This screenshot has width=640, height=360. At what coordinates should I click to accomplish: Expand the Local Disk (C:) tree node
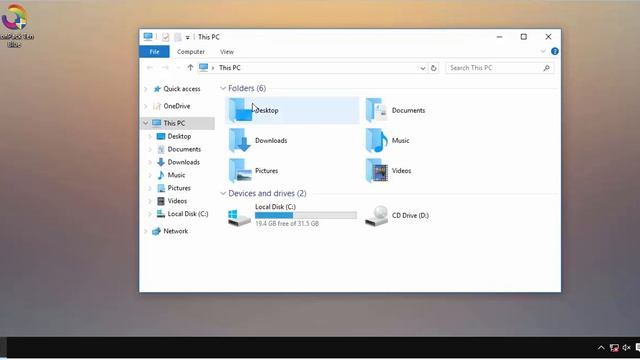(150, 214)
